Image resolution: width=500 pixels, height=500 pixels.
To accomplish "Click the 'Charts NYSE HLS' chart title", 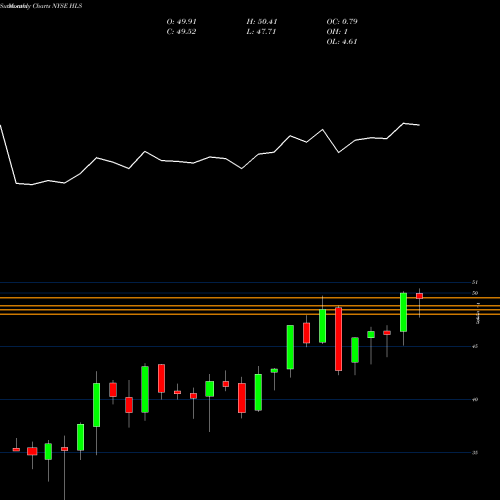I will pos(57,6).
